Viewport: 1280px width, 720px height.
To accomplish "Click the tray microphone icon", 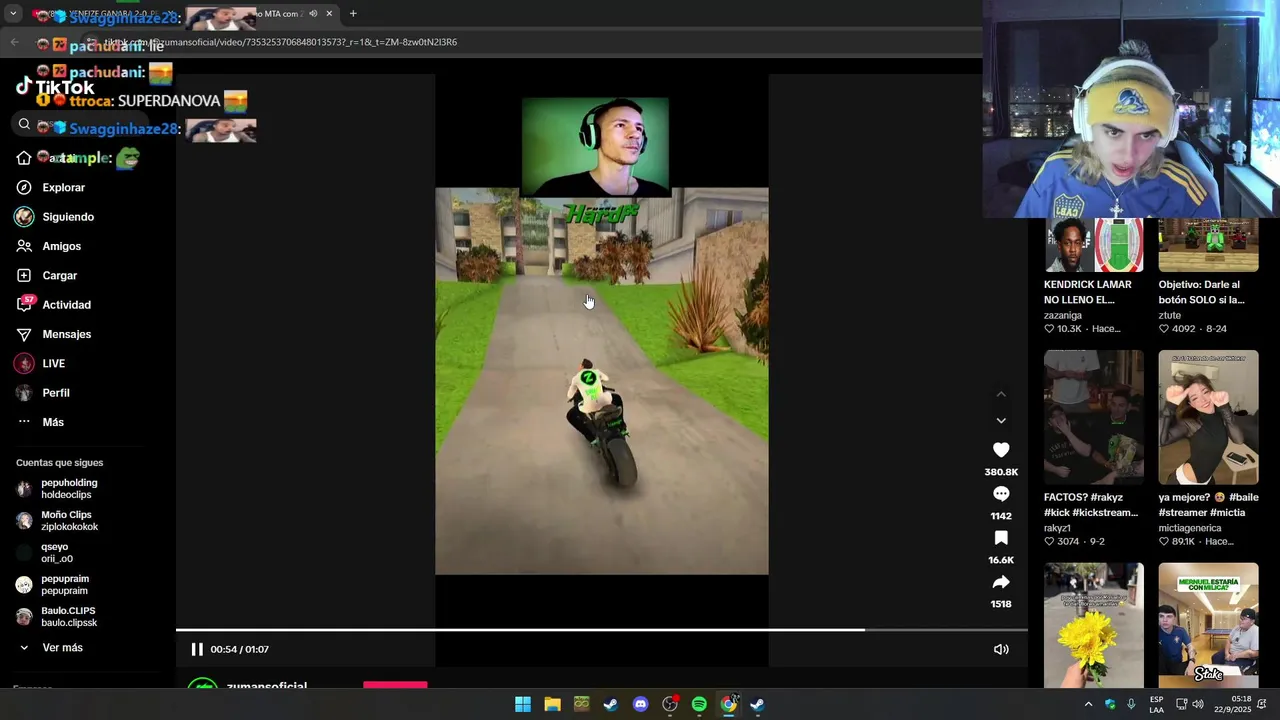I will tap(1131, 704).
